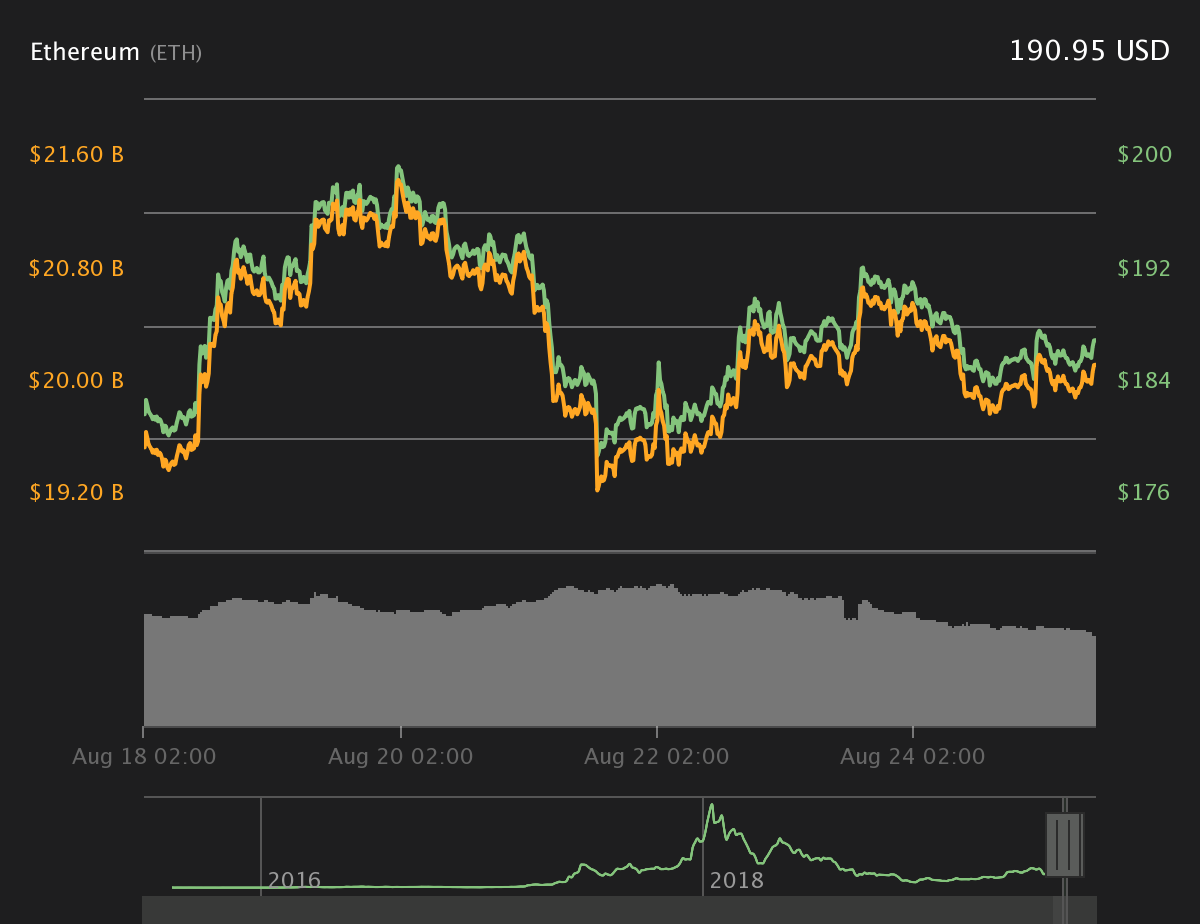This screenshot has width=1200, height=924.
Task: Click the 2018 marker in range navigator
Action: 736,881
